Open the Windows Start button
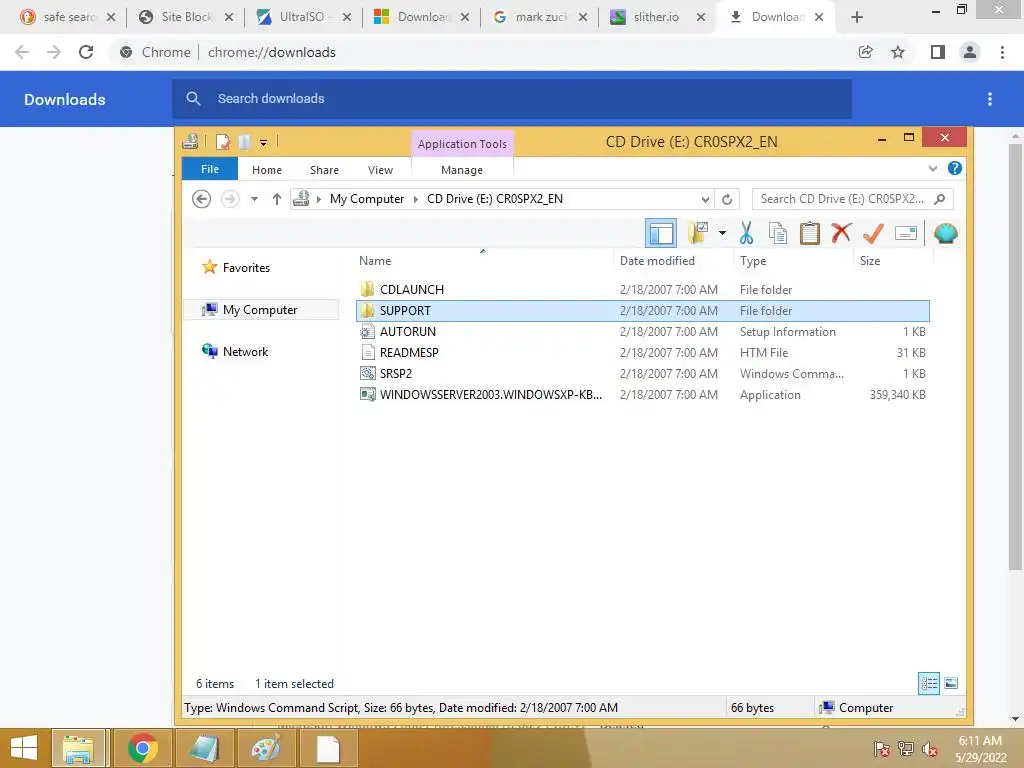 (x=24, y=748)
